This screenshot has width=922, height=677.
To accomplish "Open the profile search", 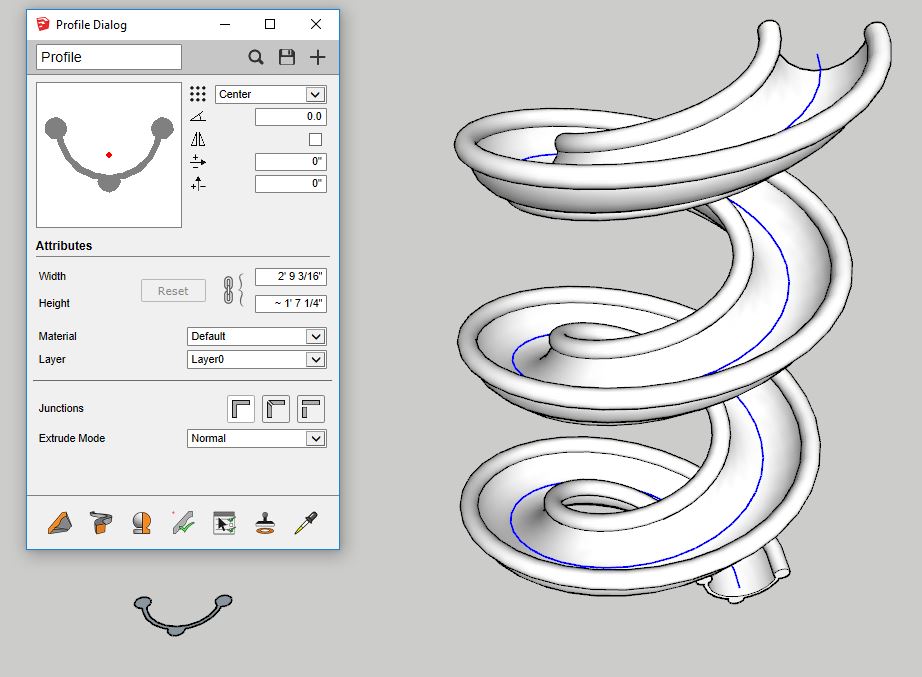I will coord(257,57).
